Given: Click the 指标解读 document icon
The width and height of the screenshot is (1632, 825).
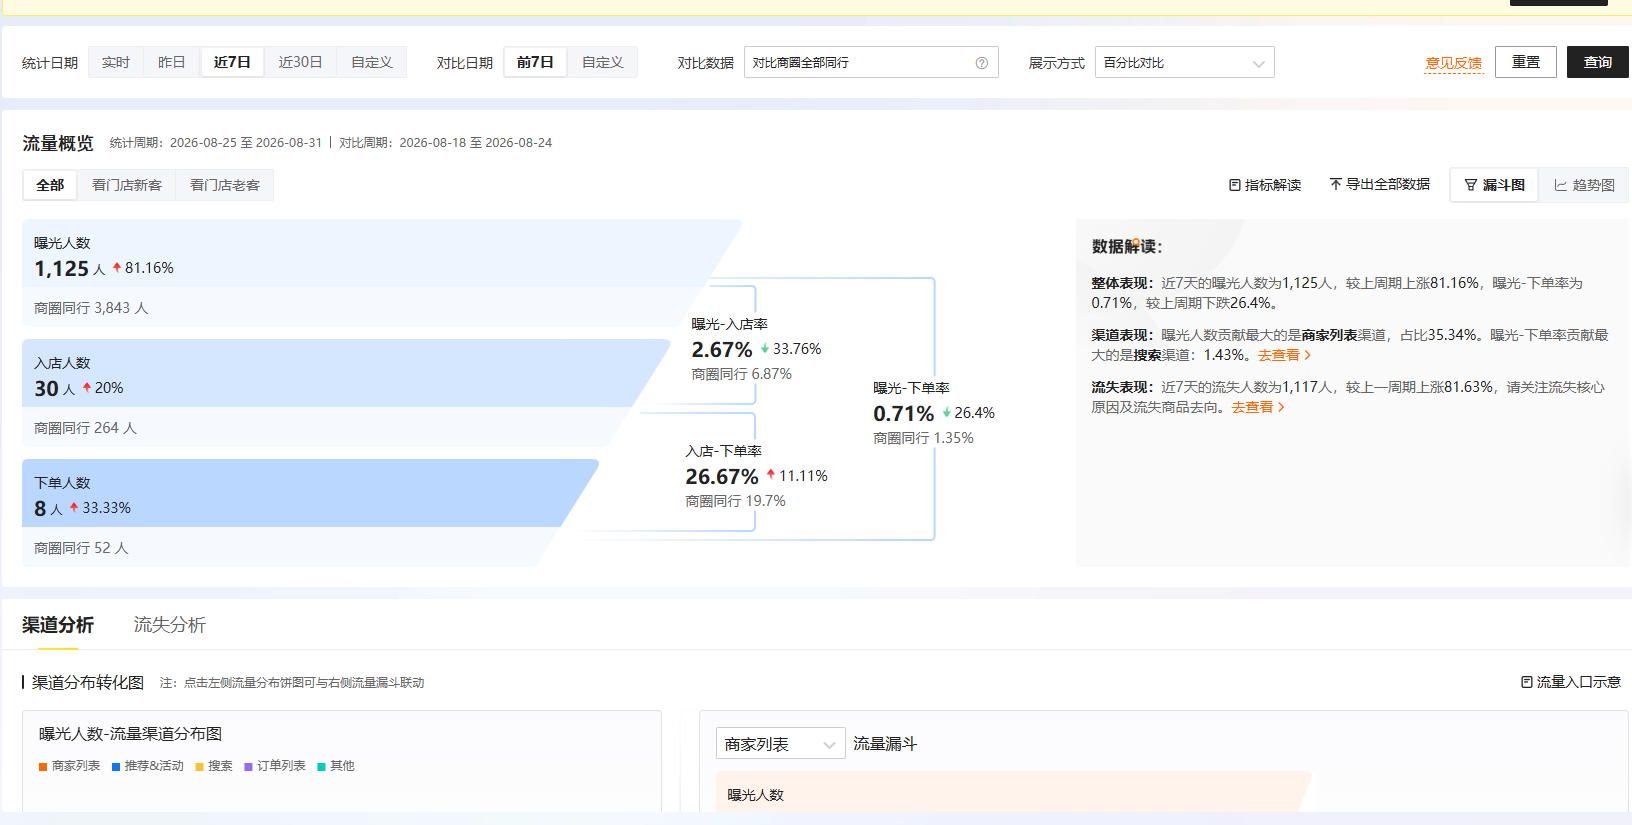Looking at the screenshot, I should (1235, 185).
